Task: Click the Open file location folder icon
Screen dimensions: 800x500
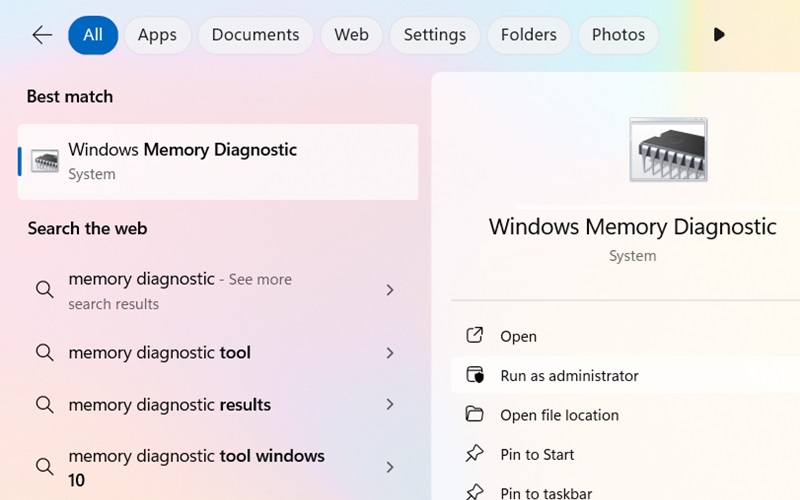Action: (x=474, y=414)
